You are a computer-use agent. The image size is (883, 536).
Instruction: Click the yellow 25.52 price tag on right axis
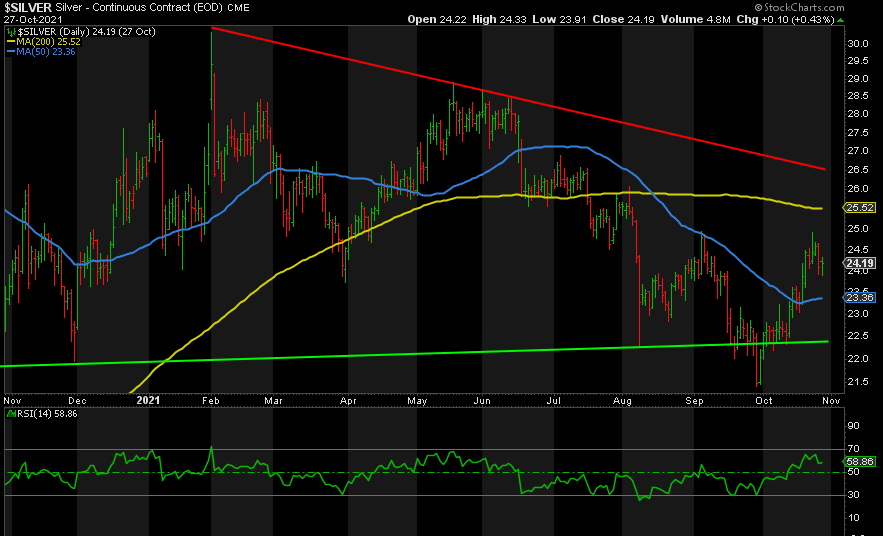861,208
